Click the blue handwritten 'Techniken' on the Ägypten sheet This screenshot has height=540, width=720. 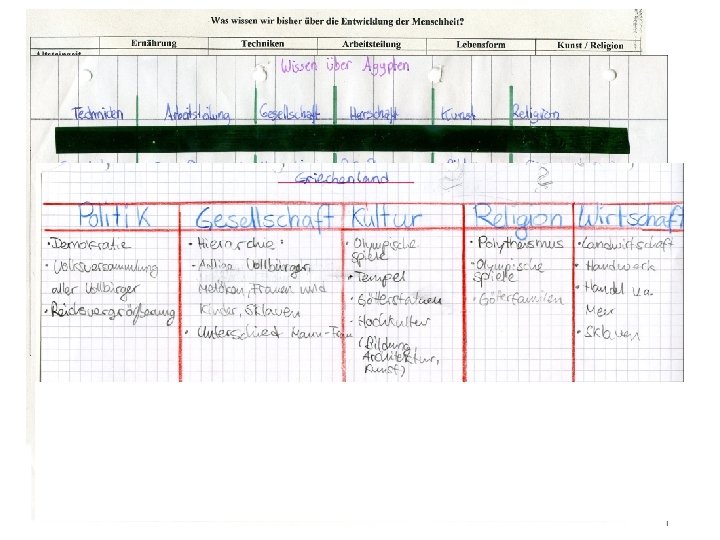[x=97, y=113]
